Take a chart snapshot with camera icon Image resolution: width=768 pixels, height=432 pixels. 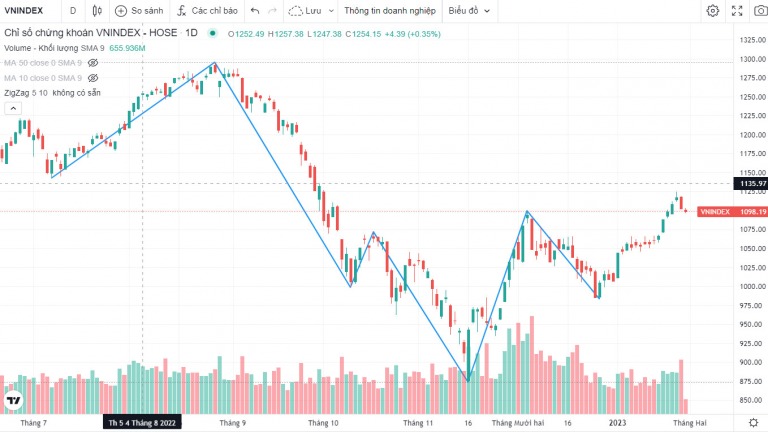760,10
